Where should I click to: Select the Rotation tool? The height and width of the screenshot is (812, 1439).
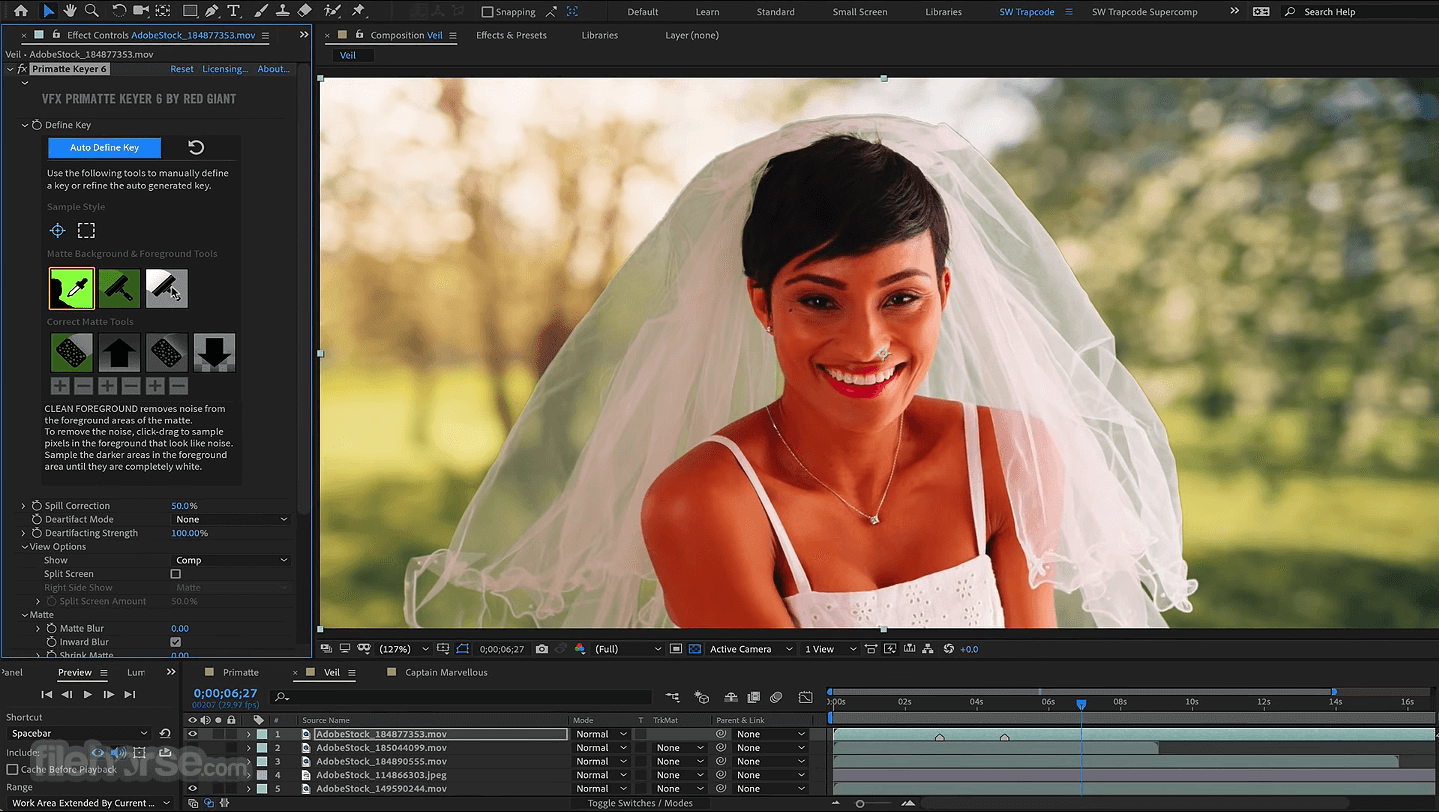(119, 11)
